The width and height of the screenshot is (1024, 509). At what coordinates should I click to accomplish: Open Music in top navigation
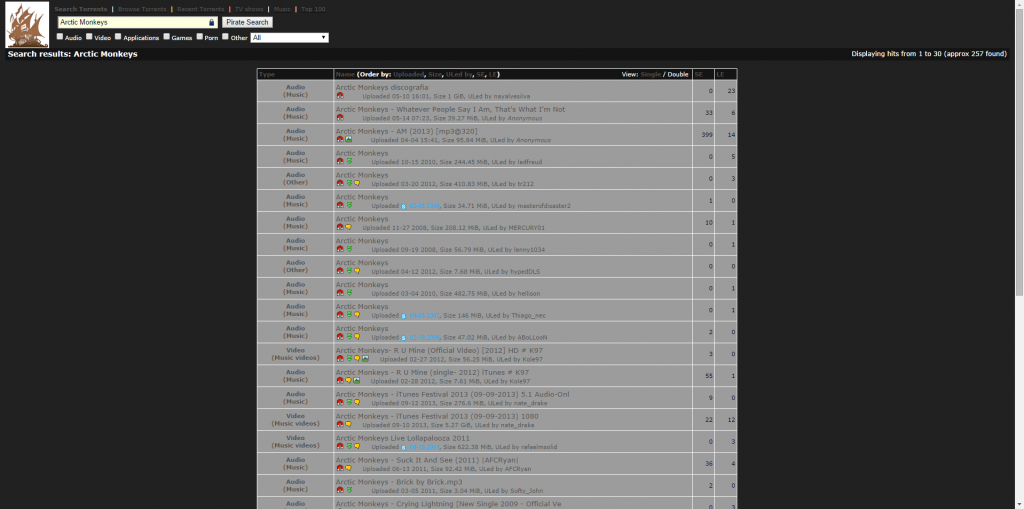[x=282, y=9]
